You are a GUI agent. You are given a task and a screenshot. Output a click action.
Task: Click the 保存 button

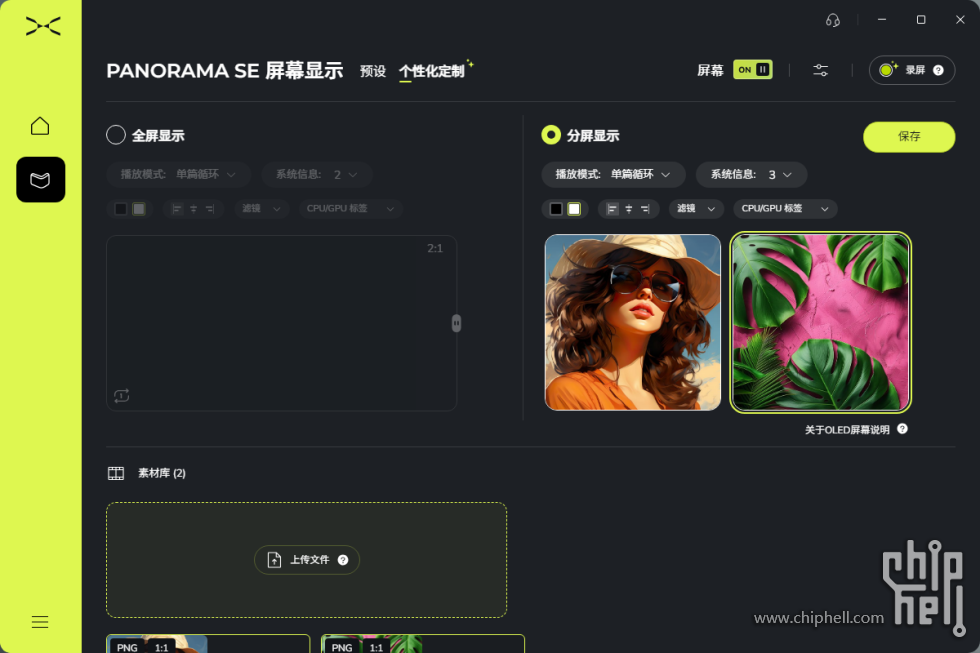[909, 136]
